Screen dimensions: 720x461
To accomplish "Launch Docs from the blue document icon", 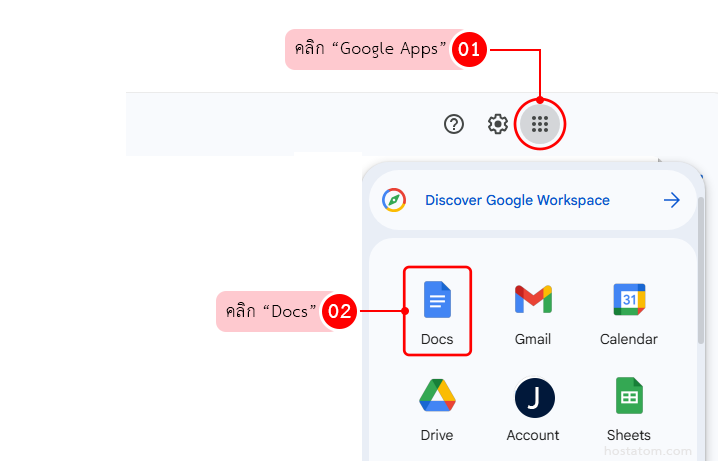I will pos(437,299).
